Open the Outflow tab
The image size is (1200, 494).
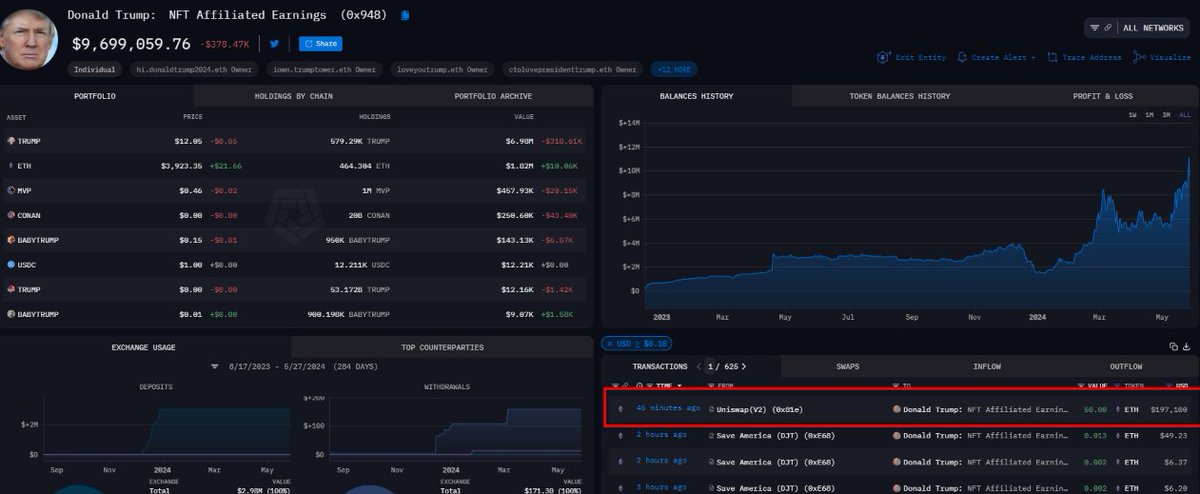1125,367
